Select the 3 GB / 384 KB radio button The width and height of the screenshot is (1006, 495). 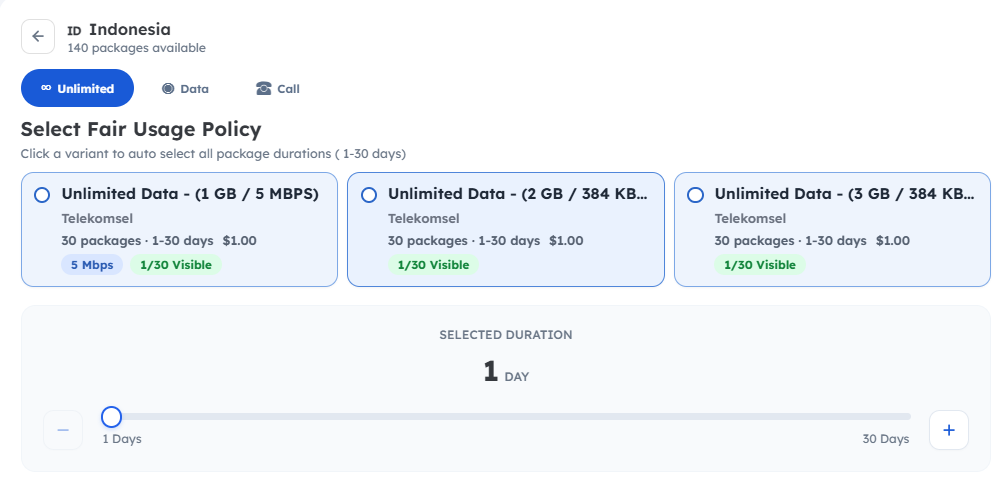[695, 195]
